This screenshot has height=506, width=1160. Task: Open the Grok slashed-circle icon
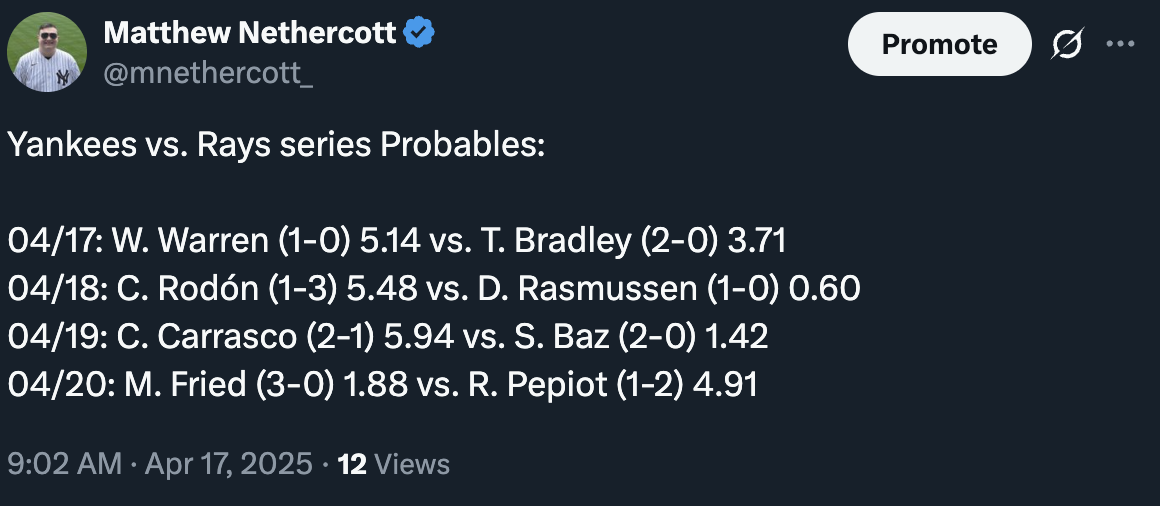(1068, 44)
